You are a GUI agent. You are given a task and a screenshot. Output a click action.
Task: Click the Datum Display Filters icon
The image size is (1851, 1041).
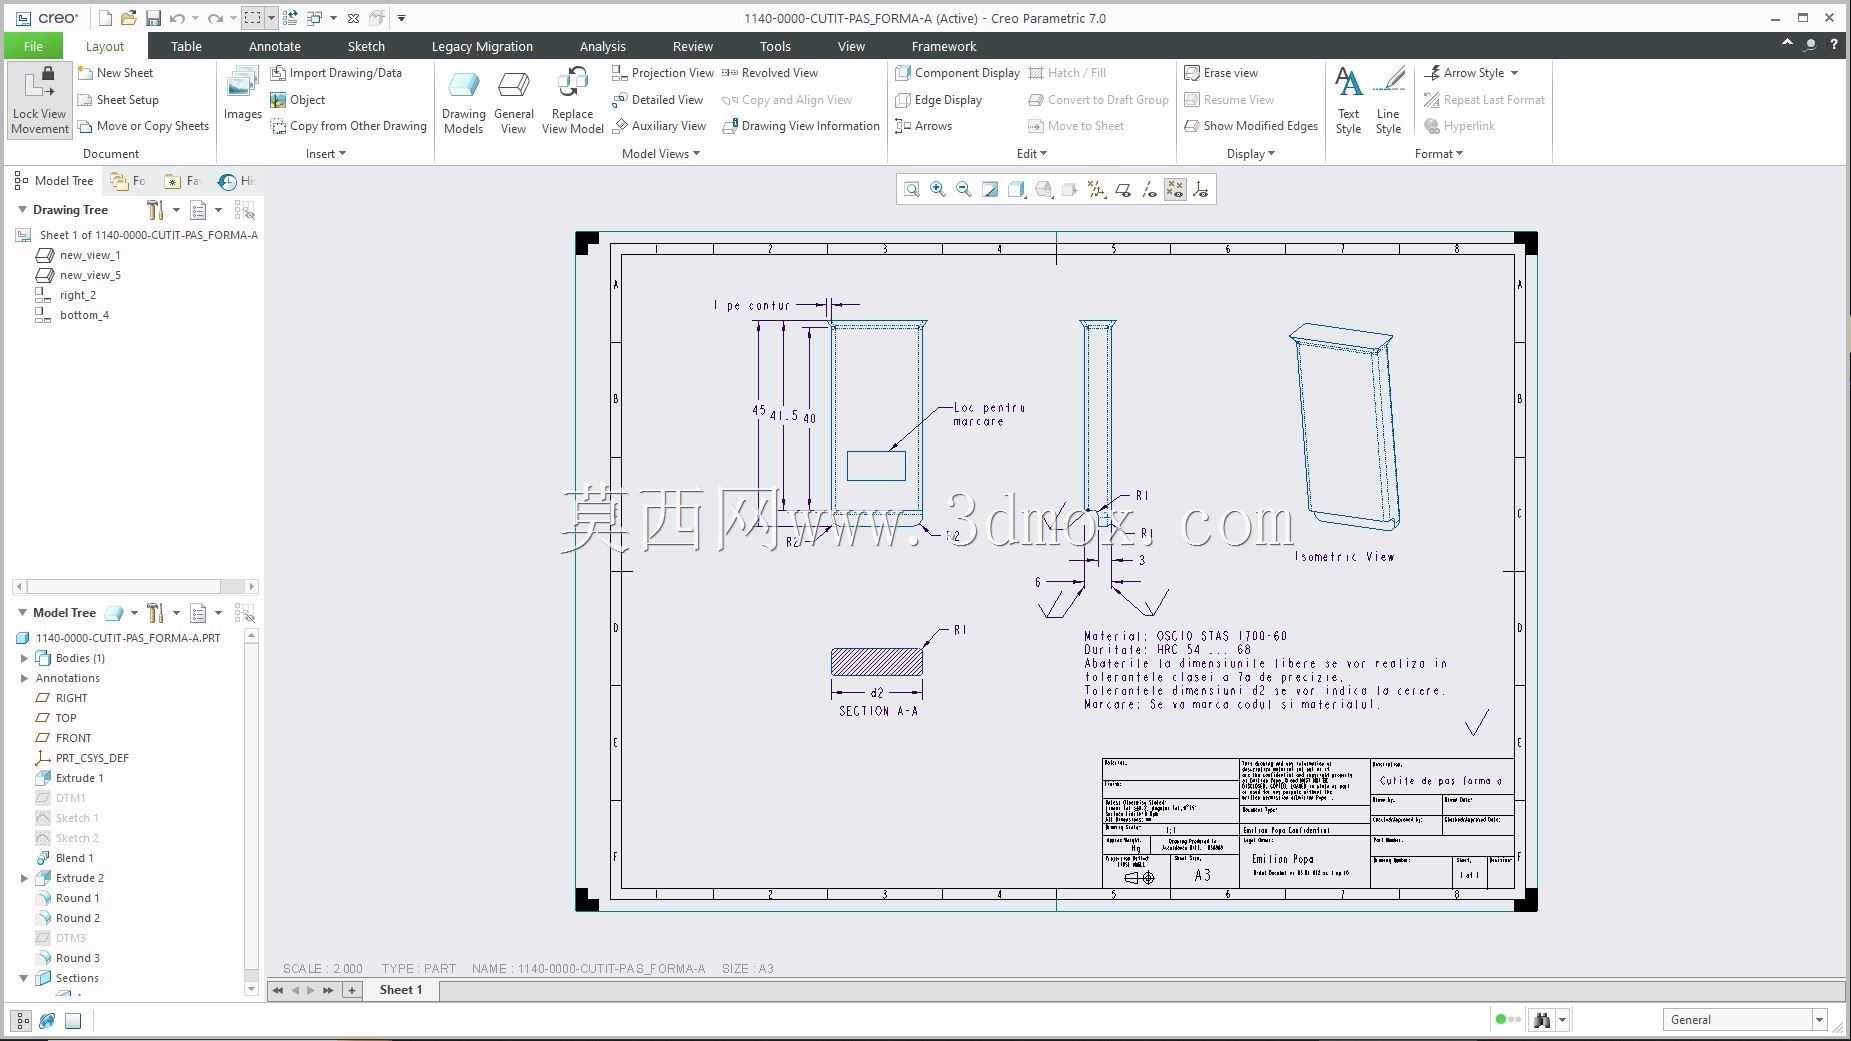click(1097, 190)
